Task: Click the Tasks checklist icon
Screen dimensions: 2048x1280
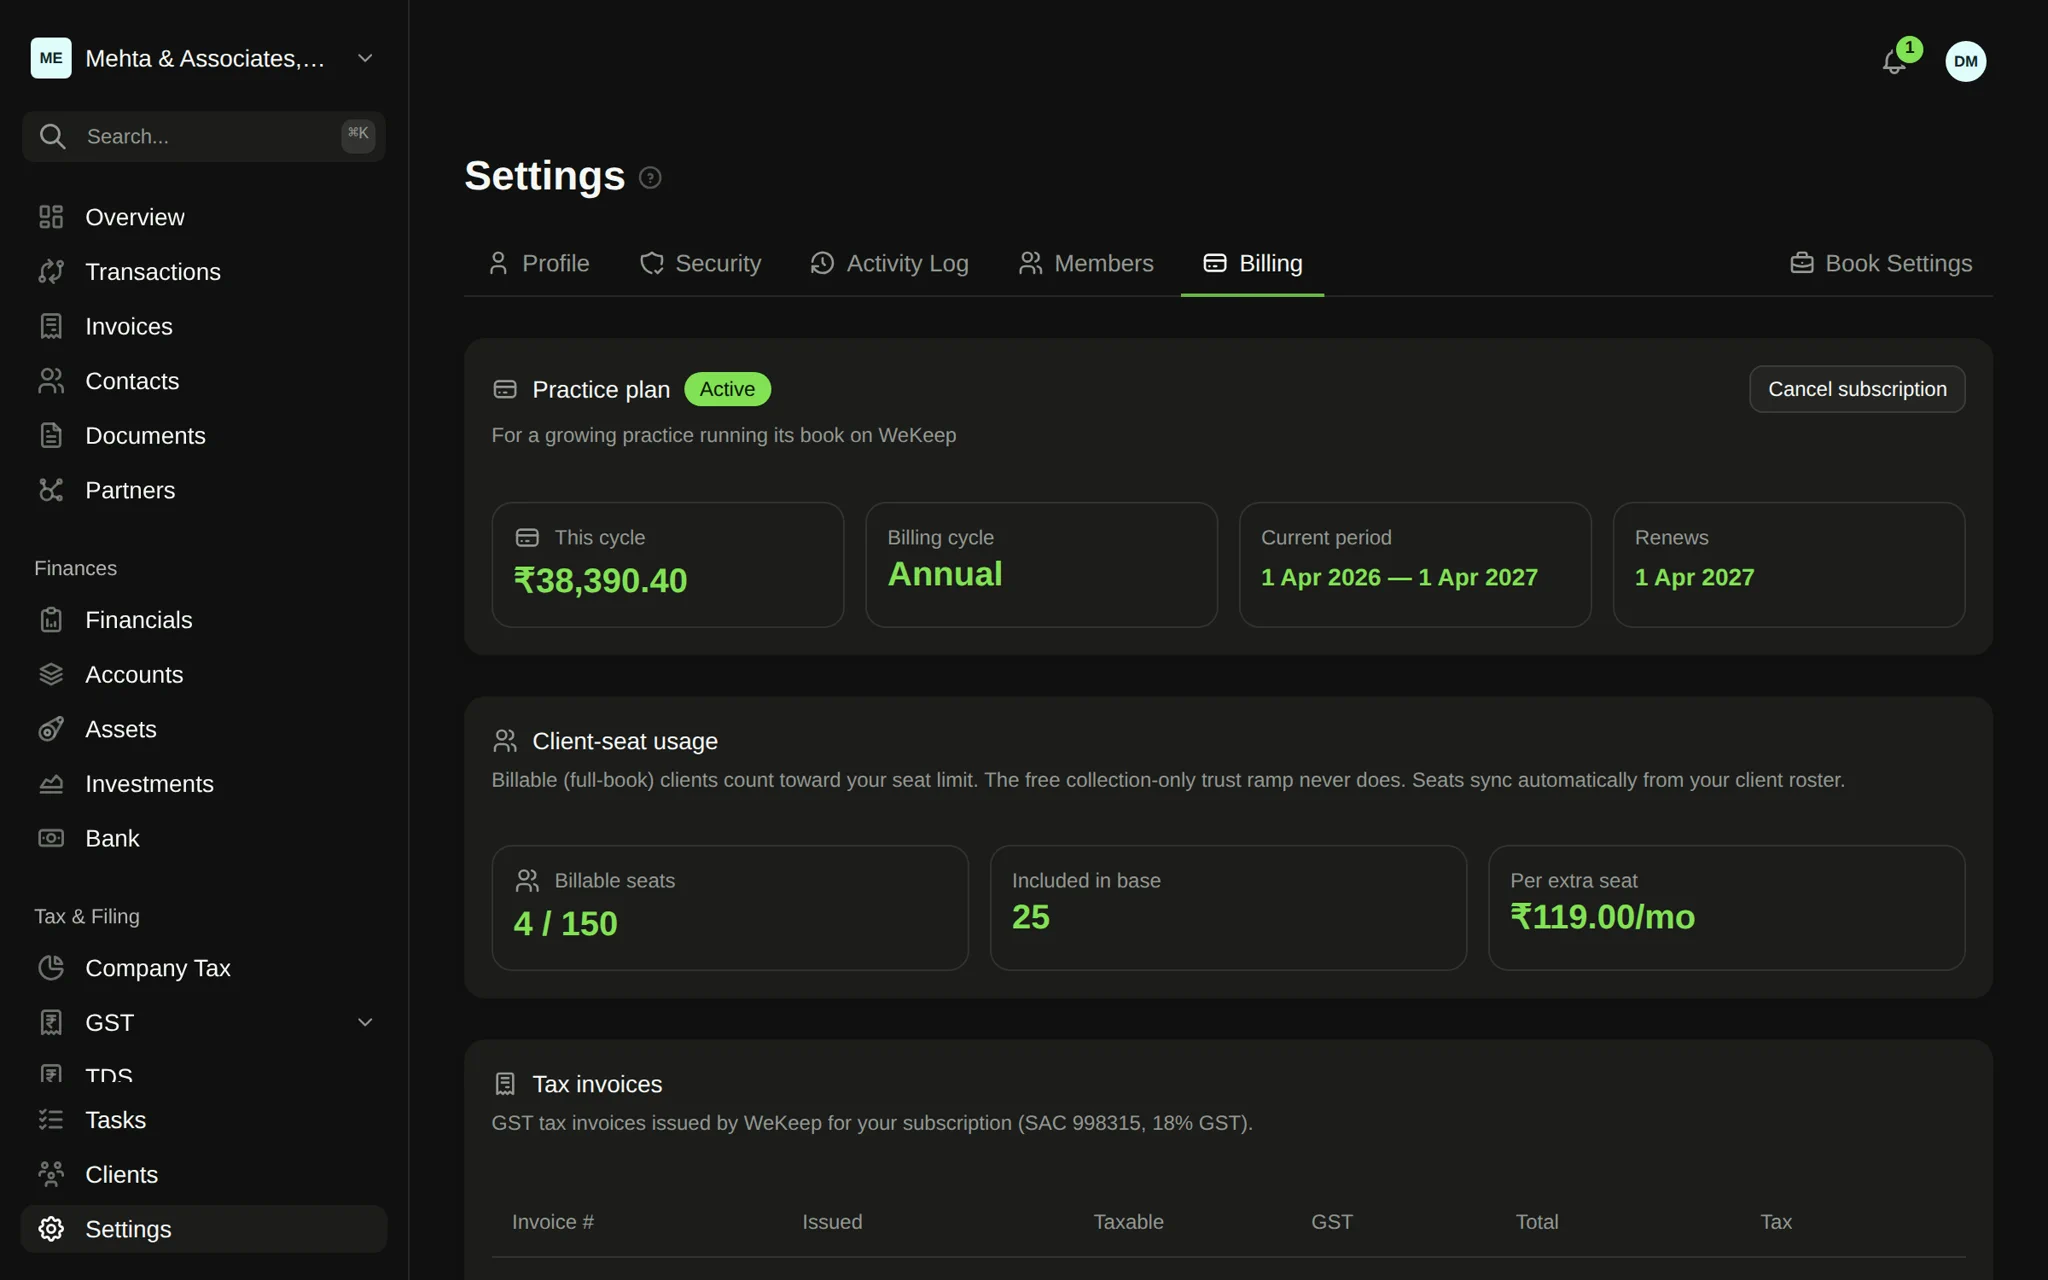Action: pyautogui.click(x=51, y=1120)
